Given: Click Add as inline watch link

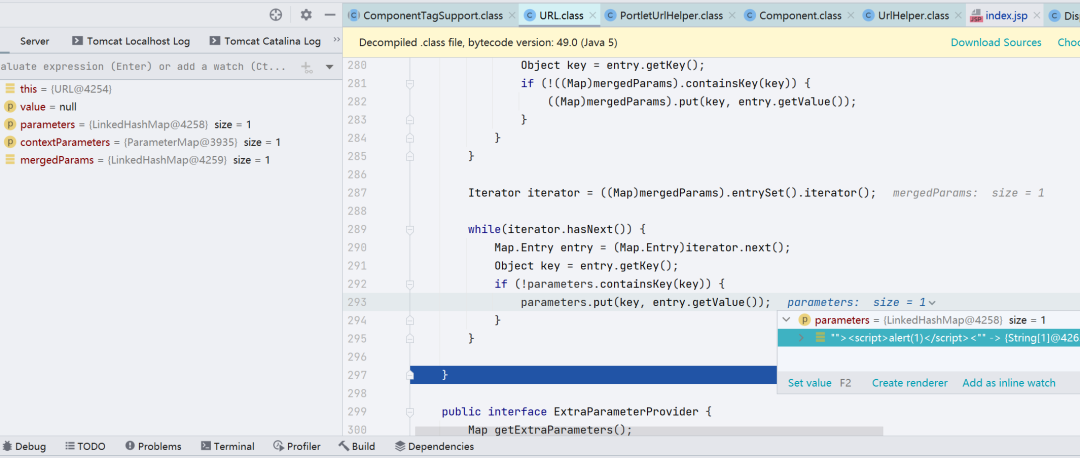Looking at the screenshot, I should point(1008,383).
